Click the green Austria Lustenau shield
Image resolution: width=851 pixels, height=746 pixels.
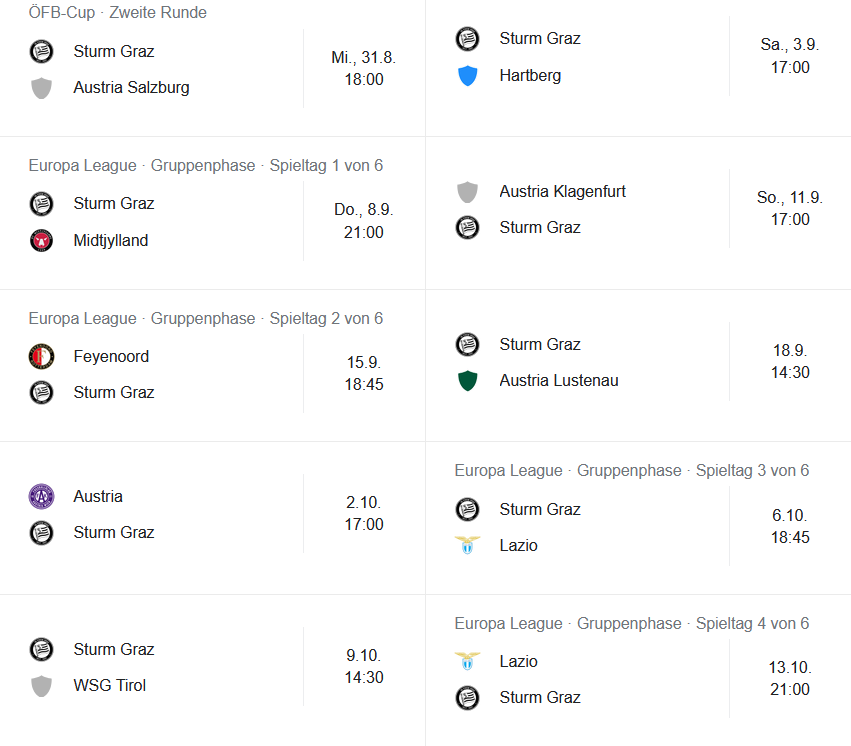pyautogui.click(x=467, y=380)
